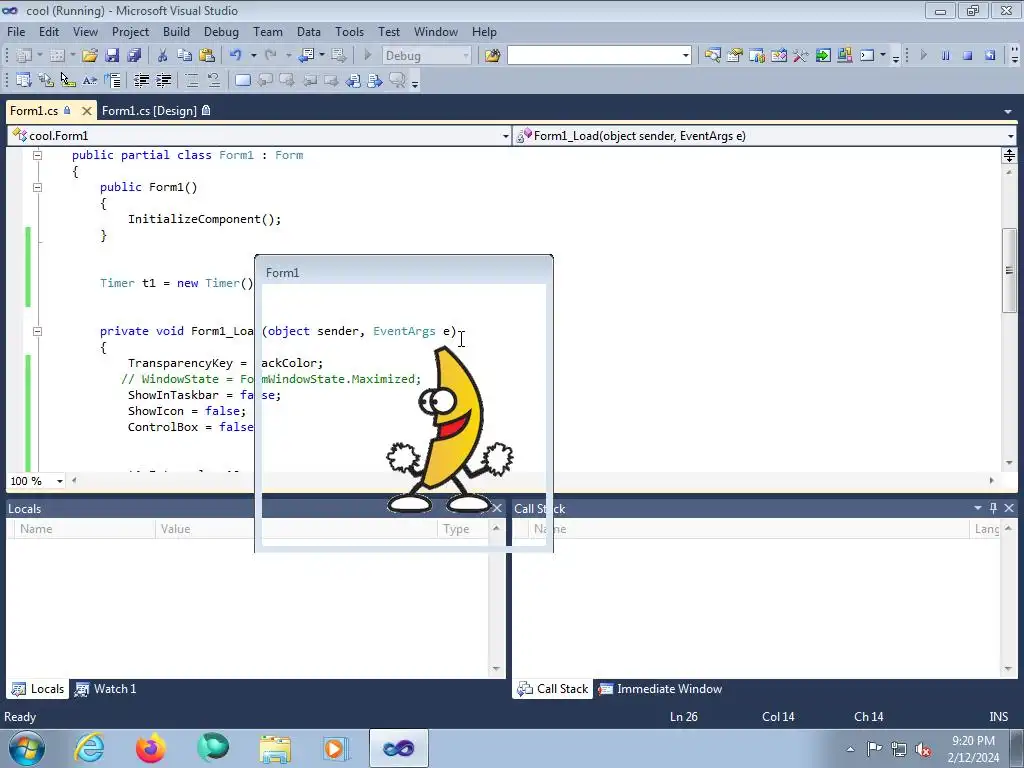1024x768 pixels.
Task: Switch to the Form1.cs [Design] tab
Action: [x=155, y=111]
